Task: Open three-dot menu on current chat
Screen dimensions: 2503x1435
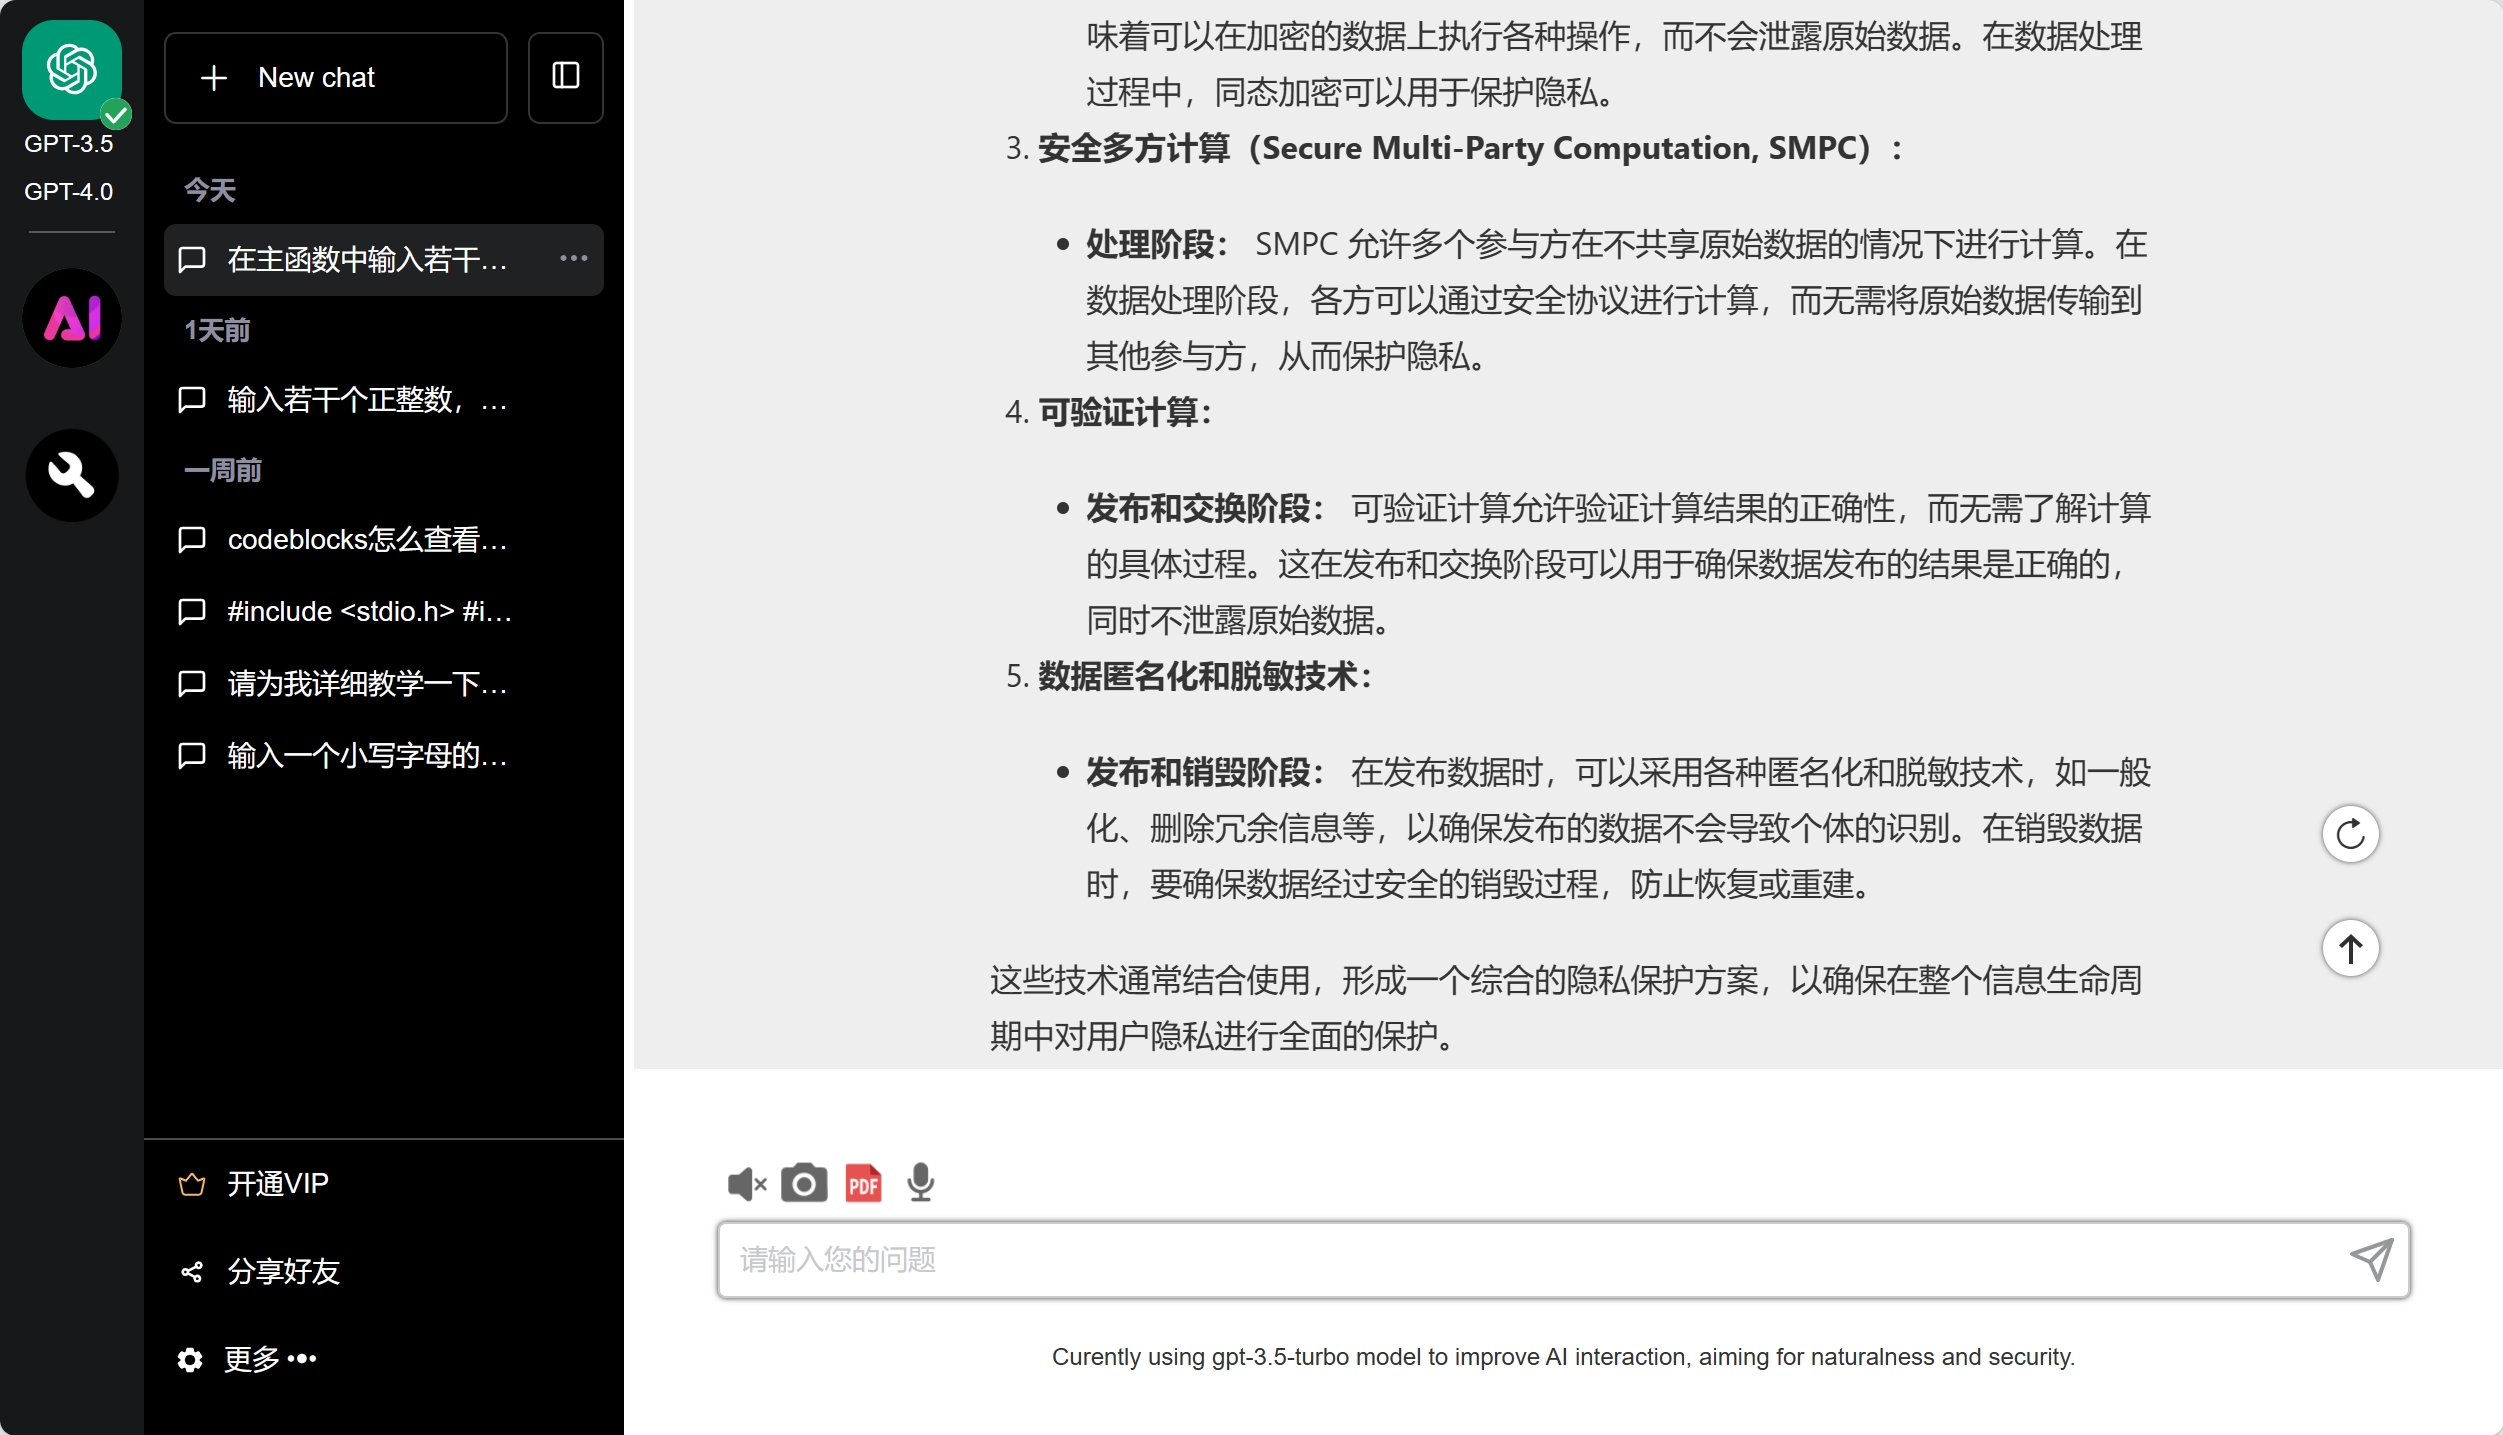Action: click(x=573, y=259)
